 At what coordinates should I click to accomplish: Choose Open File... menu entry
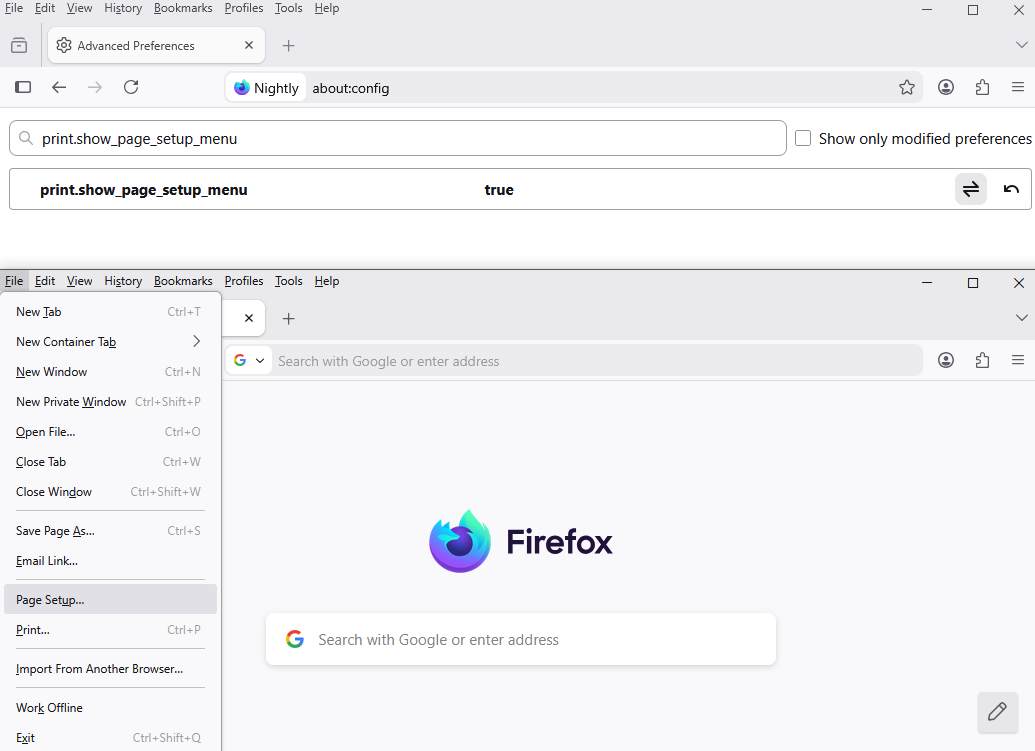click(x=110, y=432)
